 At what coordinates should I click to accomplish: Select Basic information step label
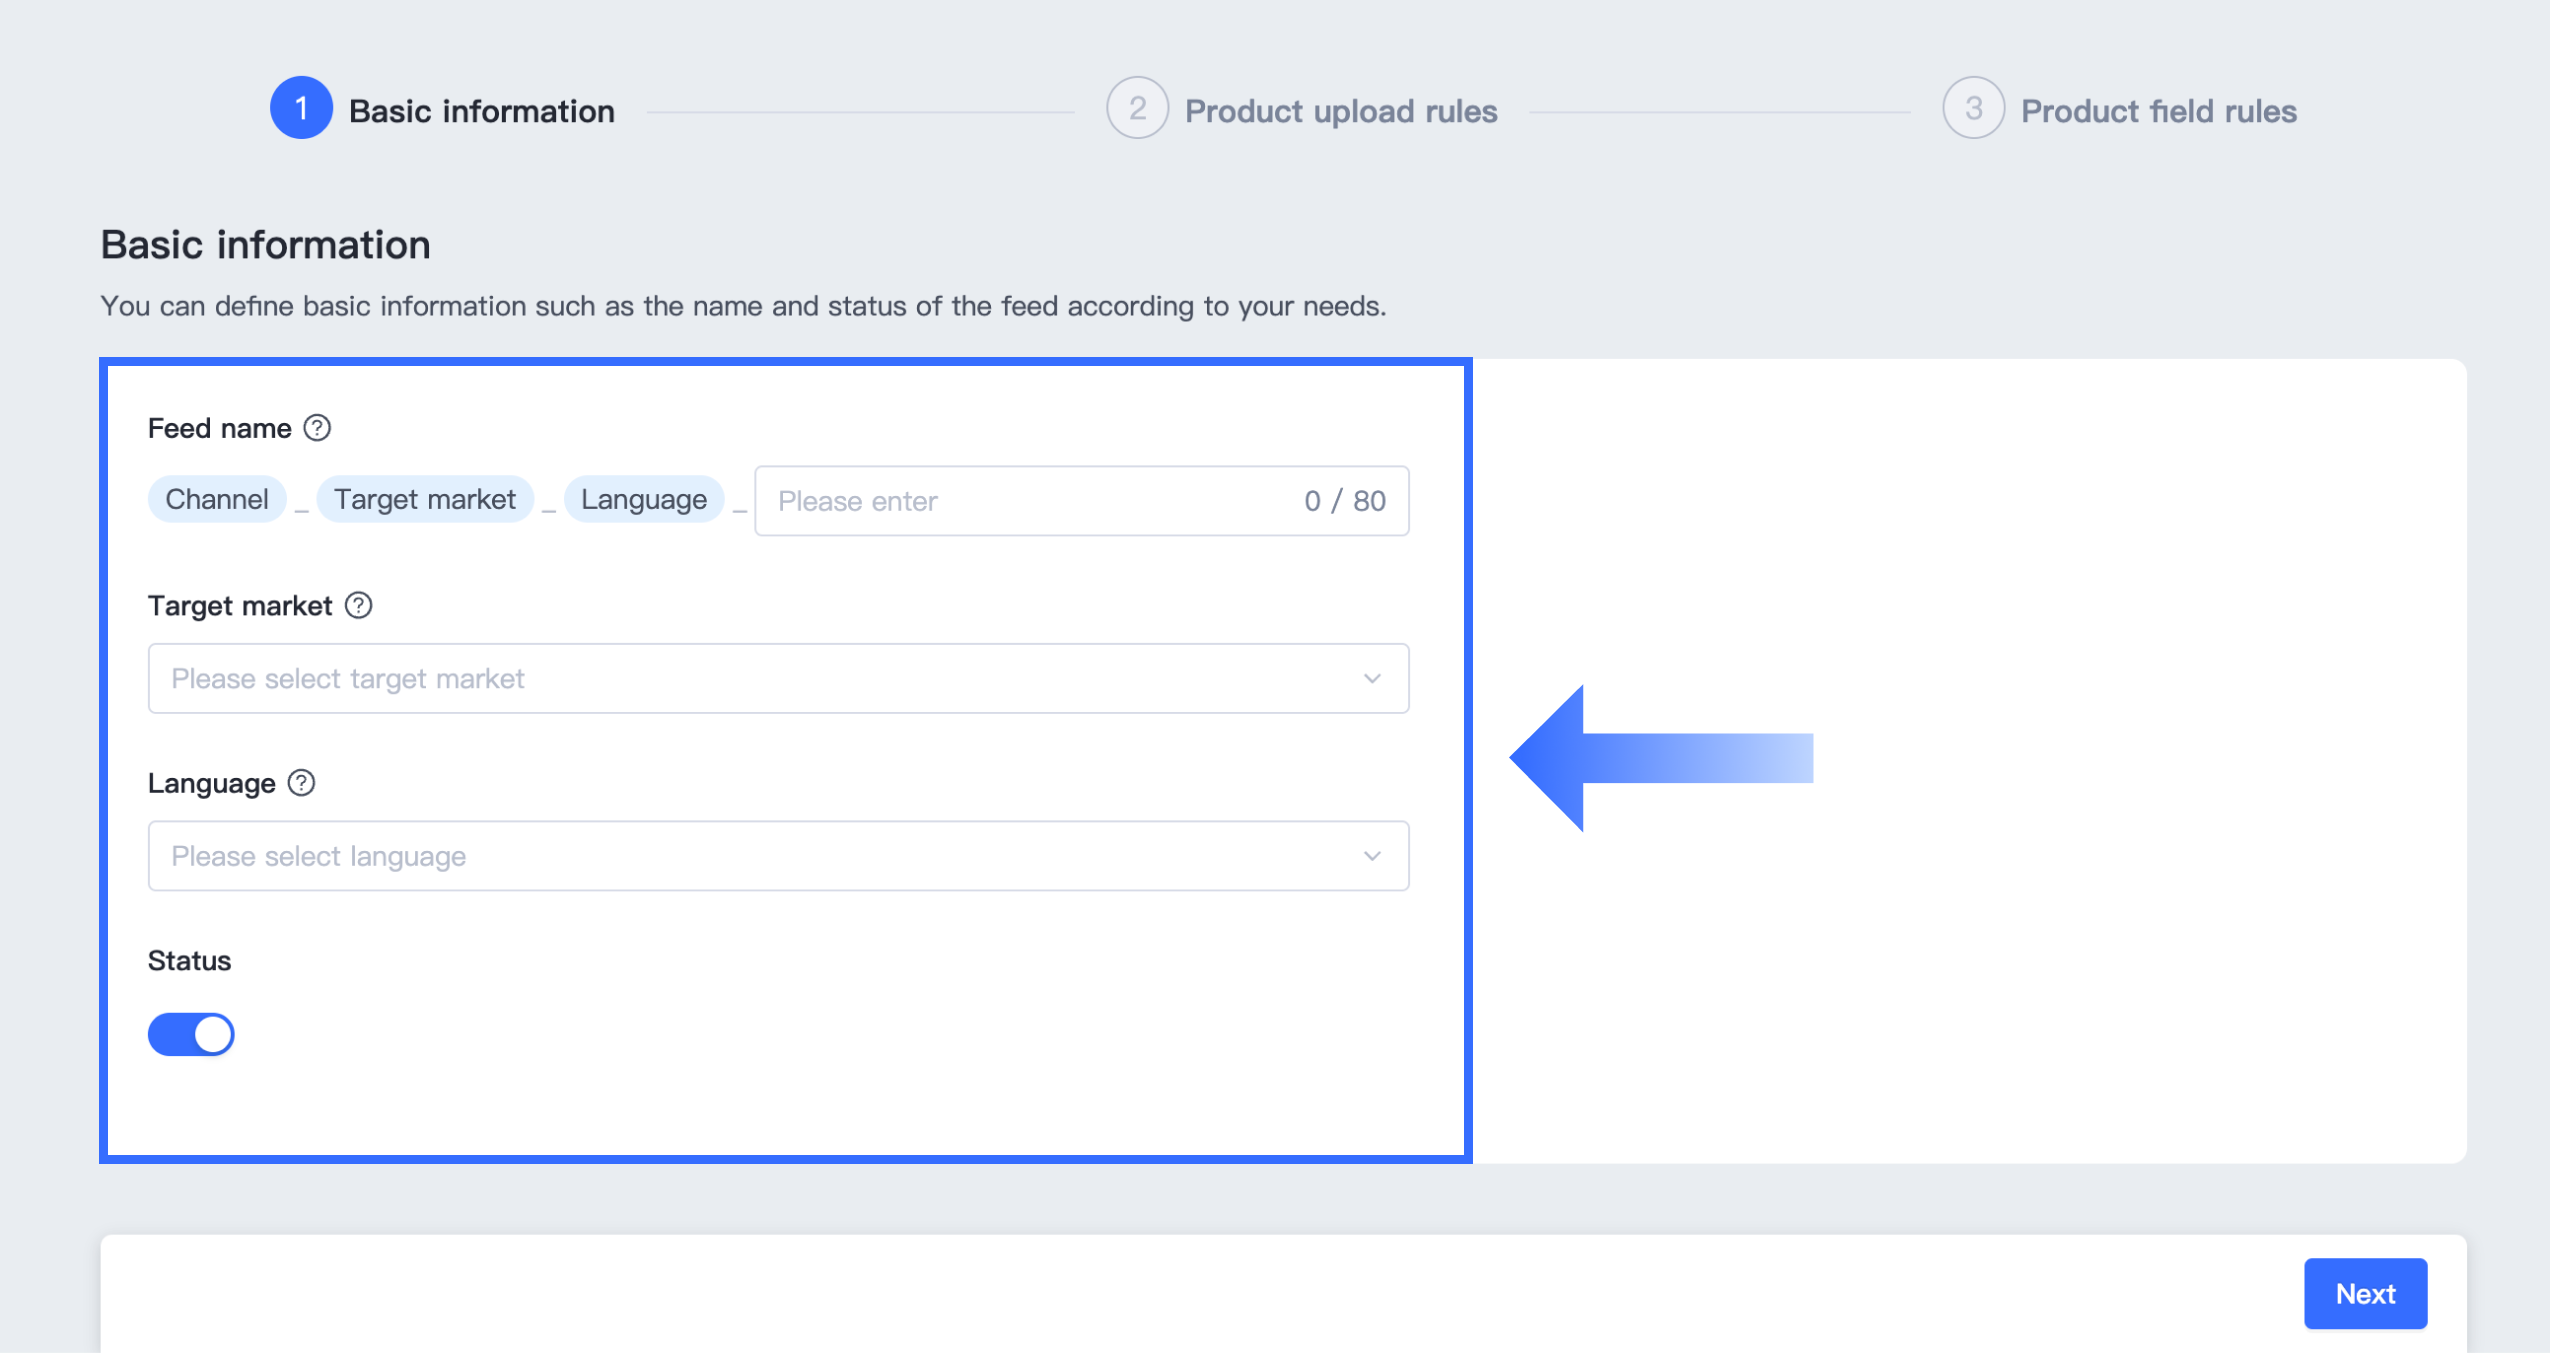(481, 111)
